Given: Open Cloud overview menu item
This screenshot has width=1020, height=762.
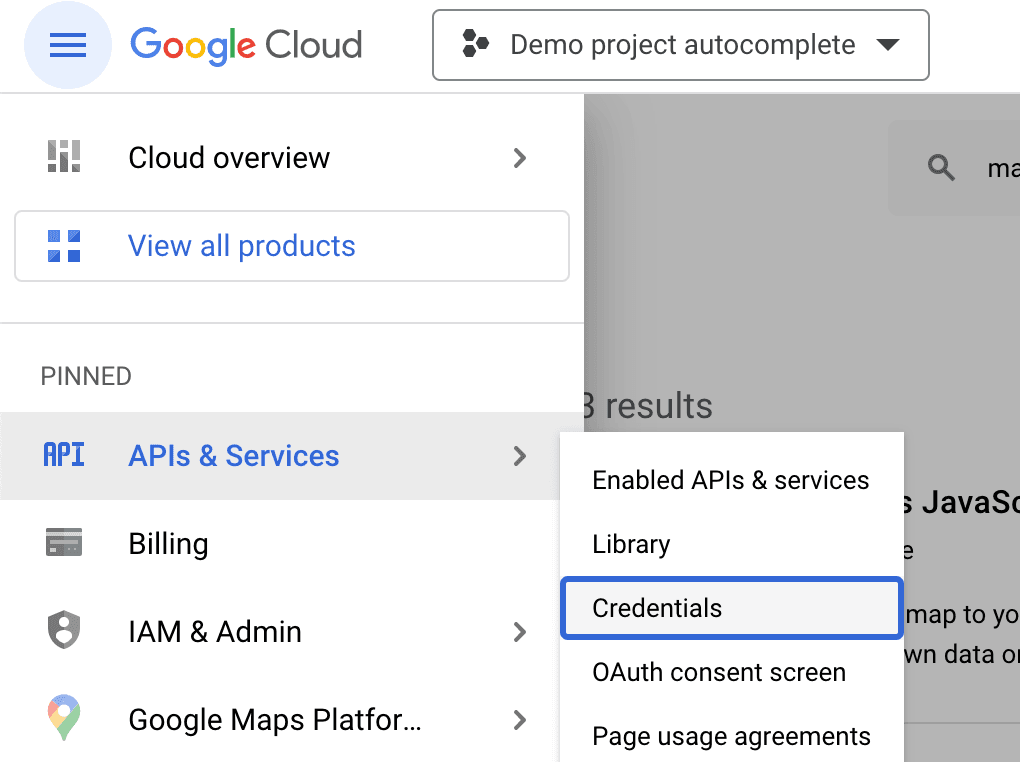Looking at the screenshot, I should 291,157.
